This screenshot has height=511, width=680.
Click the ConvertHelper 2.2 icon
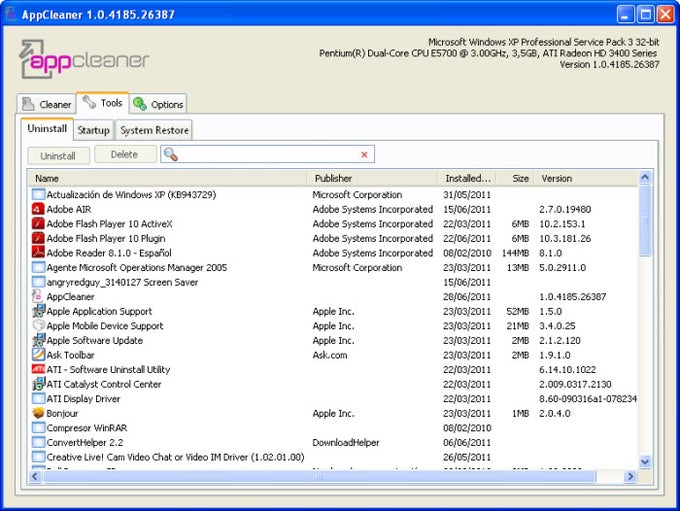(x=38, y=442)
